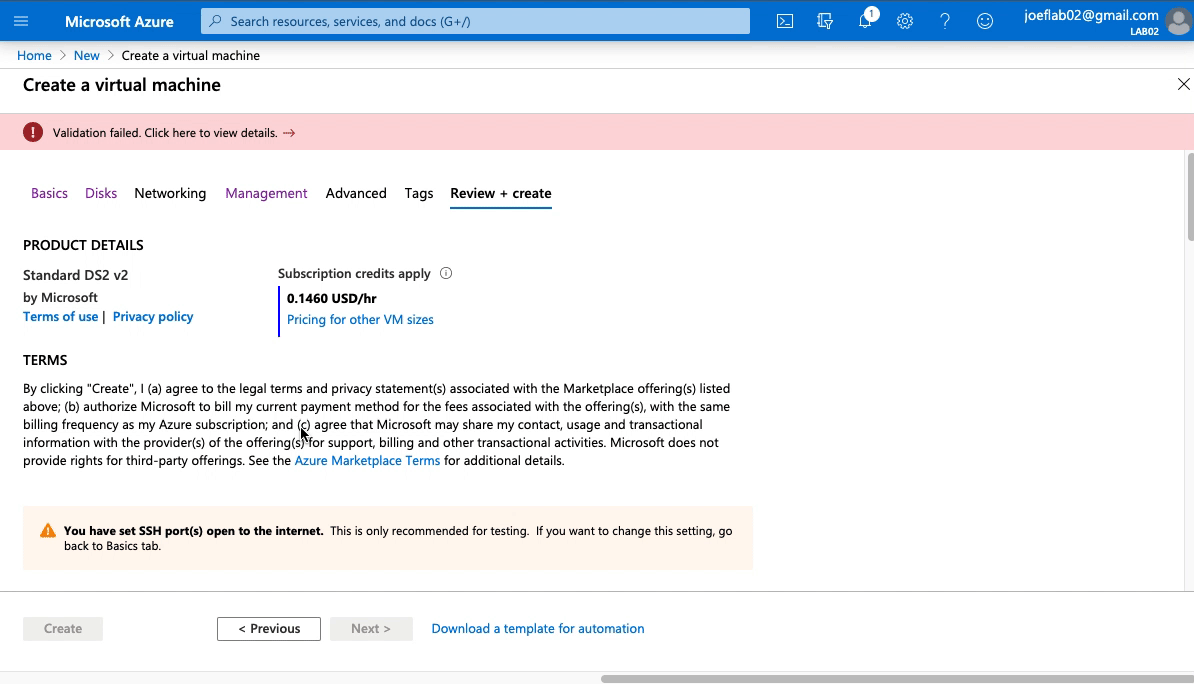Open the hamburger portal menu

point(21,21)
